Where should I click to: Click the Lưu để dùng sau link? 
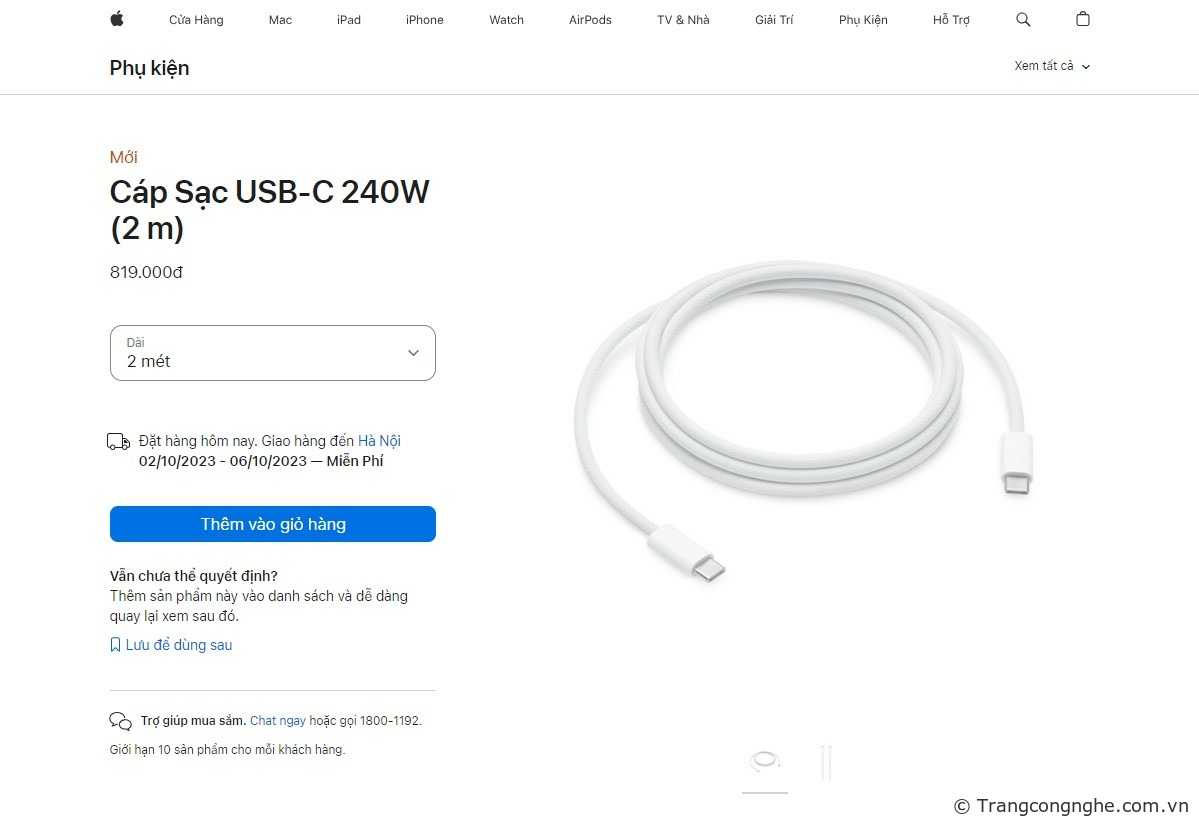click(x=179, y=645)
